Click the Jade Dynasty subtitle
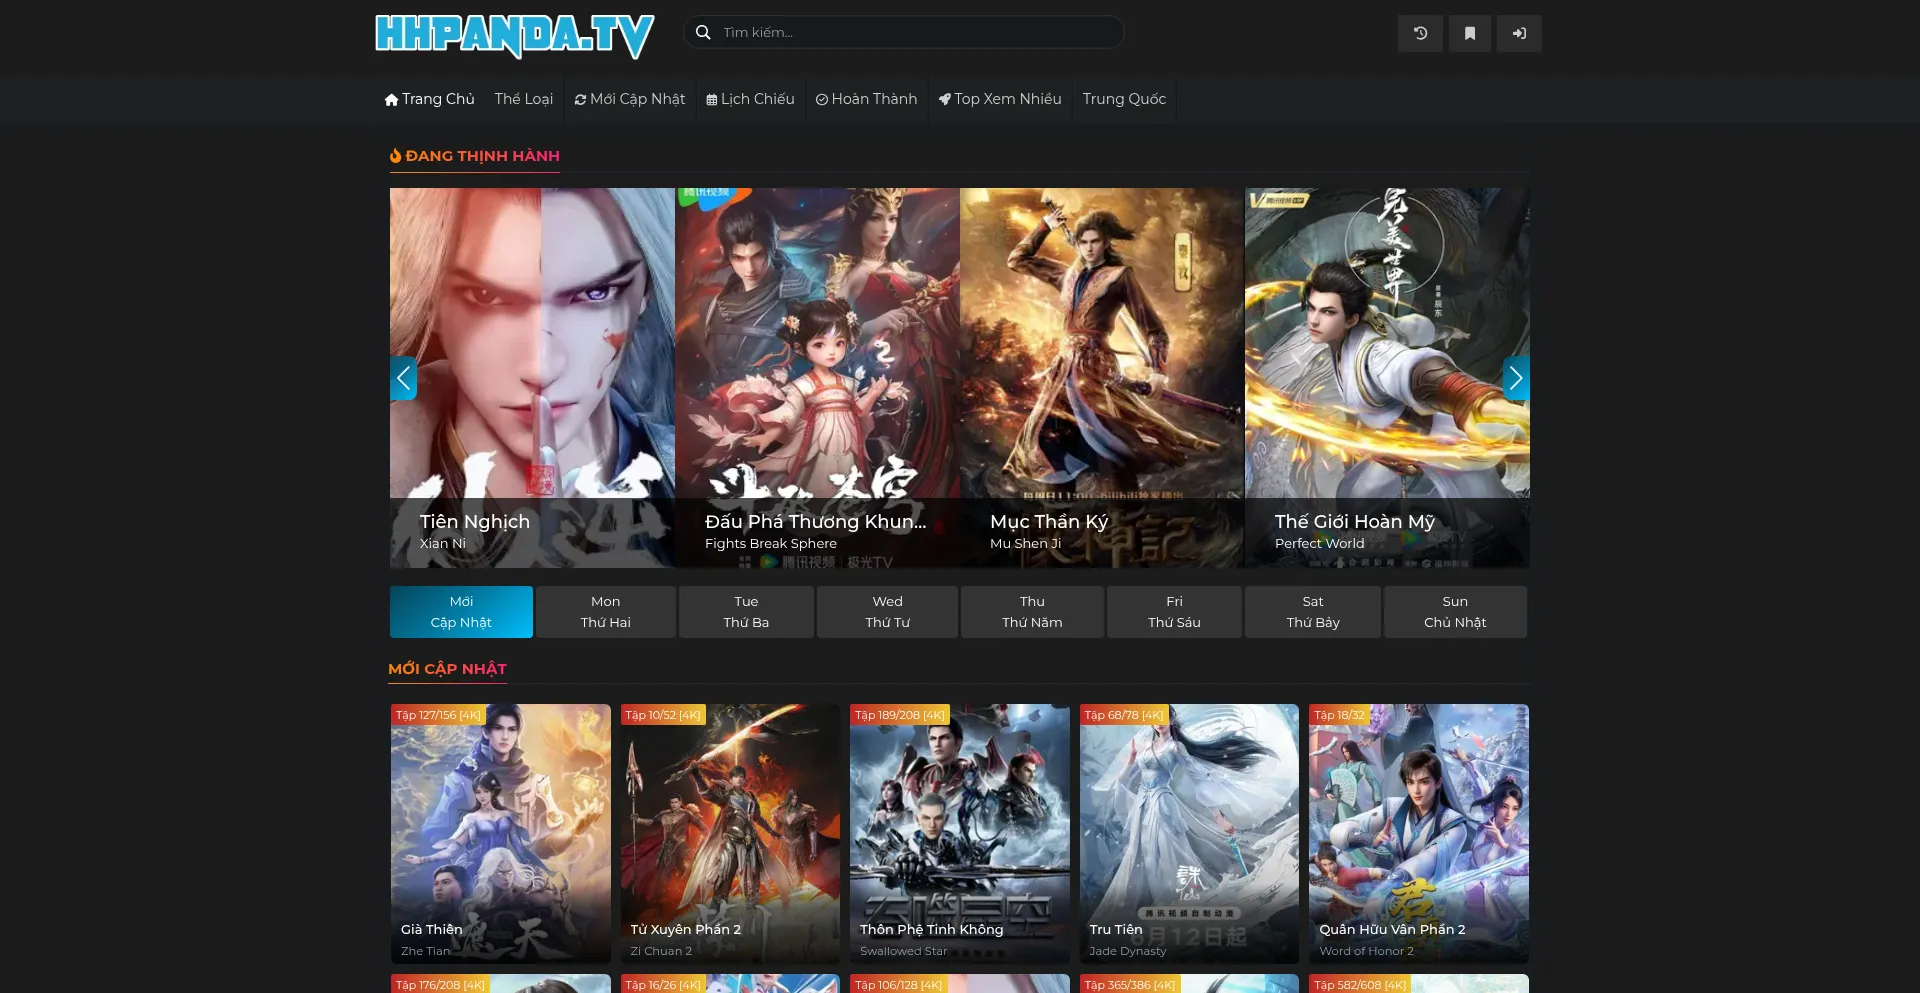The height and width of the screenshot is (993, 1920). tap(1128, 951)
